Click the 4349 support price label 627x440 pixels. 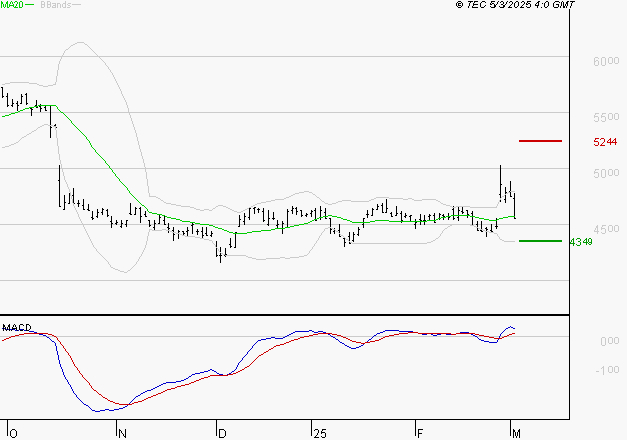[x=580, y=242]
